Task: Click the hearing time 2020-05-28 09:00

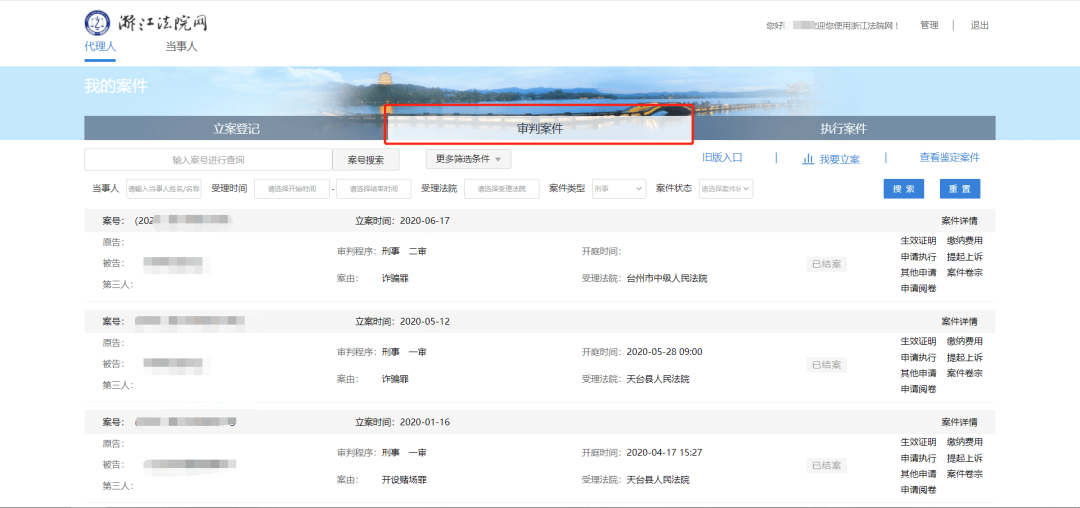Action: (x=665, y=352)
